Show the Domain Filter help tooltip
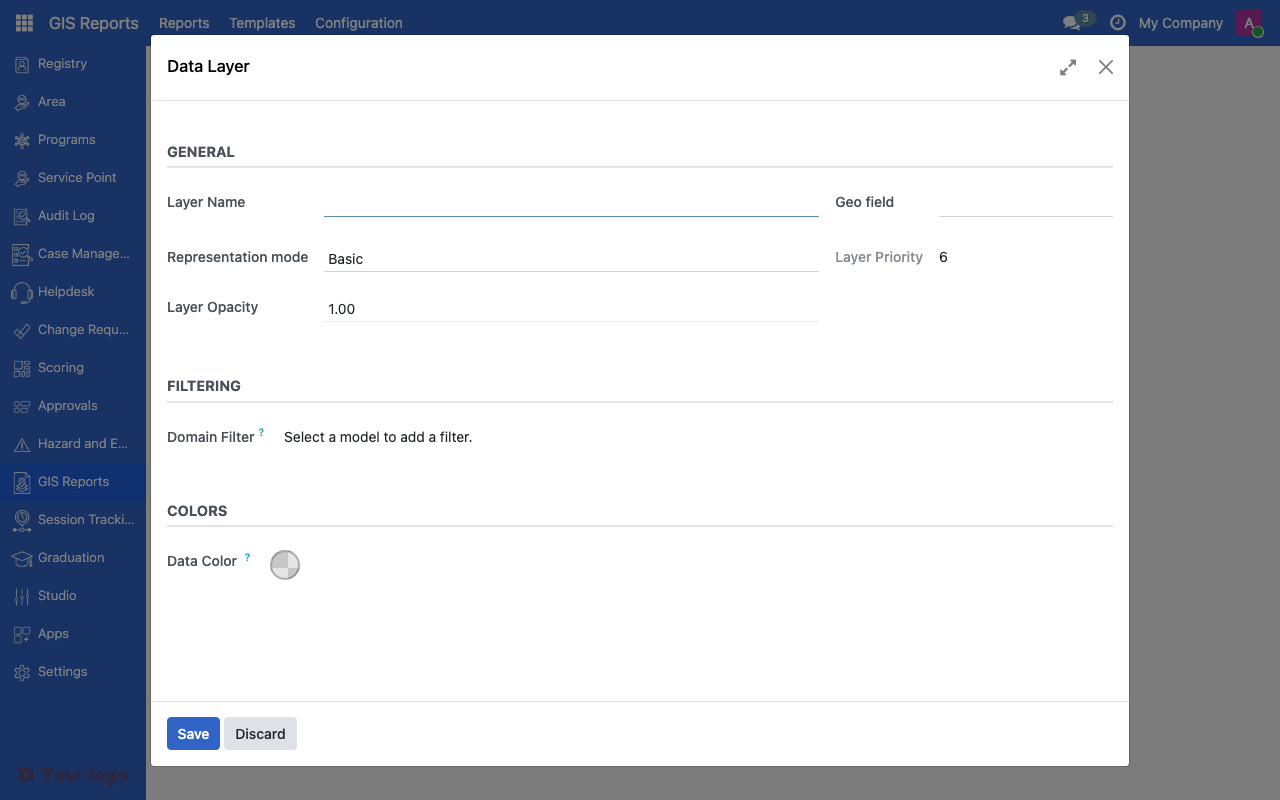Viewport: 1280px width, 800px height. point(261,432)
